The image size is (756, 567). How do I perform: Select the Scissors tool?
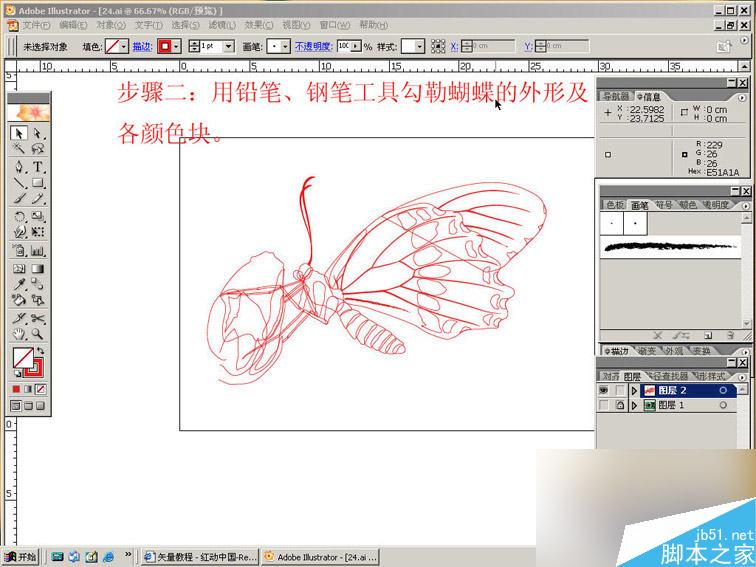(38, 318)
